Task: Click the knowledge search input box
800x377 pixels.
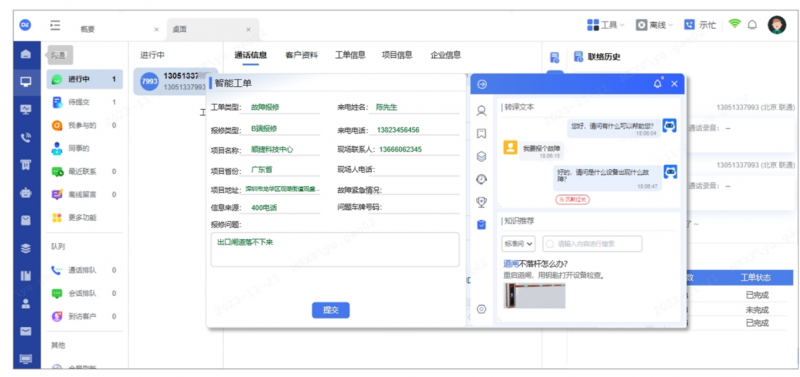Action: point(592,244)
